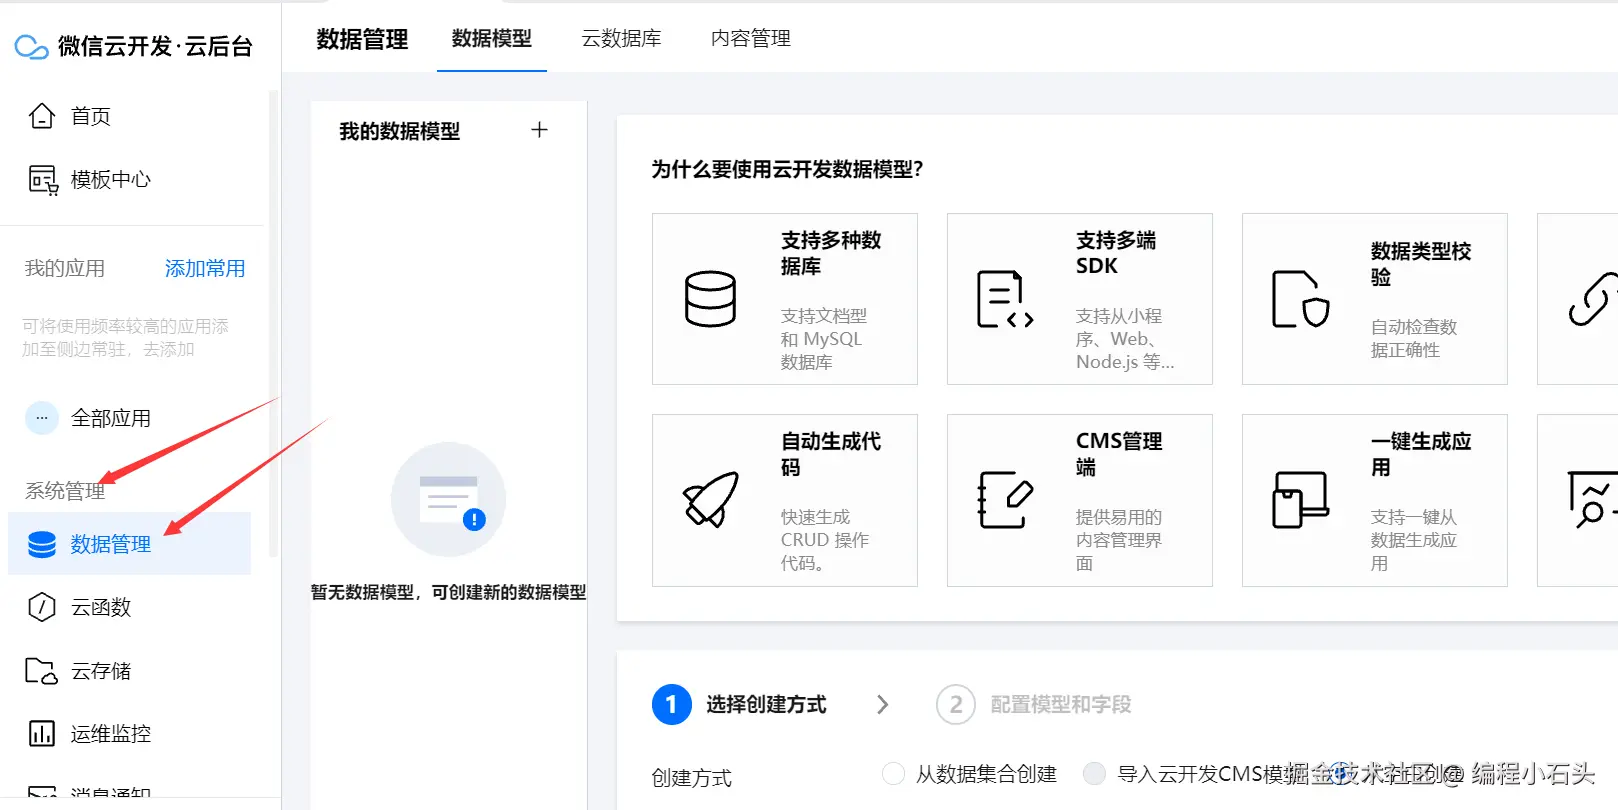The height and width of the screenshot is (810, 1618).
Task: Select the 从数据集合创建 radio option
Action: 894,773
